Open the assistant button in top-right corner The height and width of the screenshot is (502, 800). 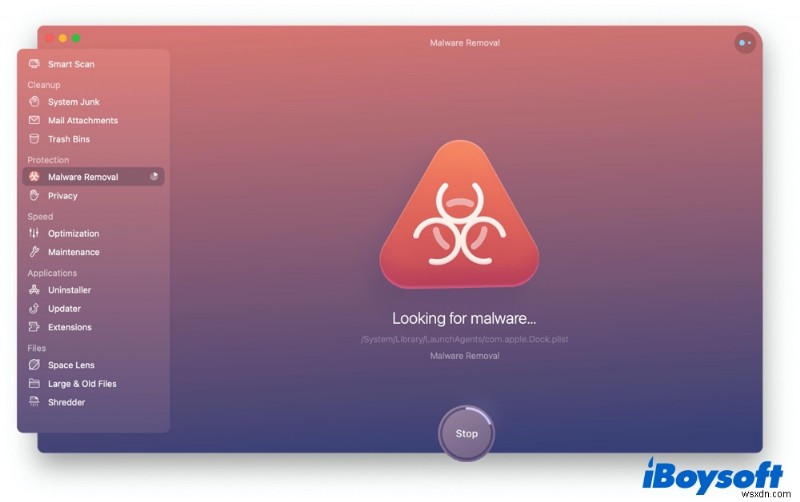745,43
